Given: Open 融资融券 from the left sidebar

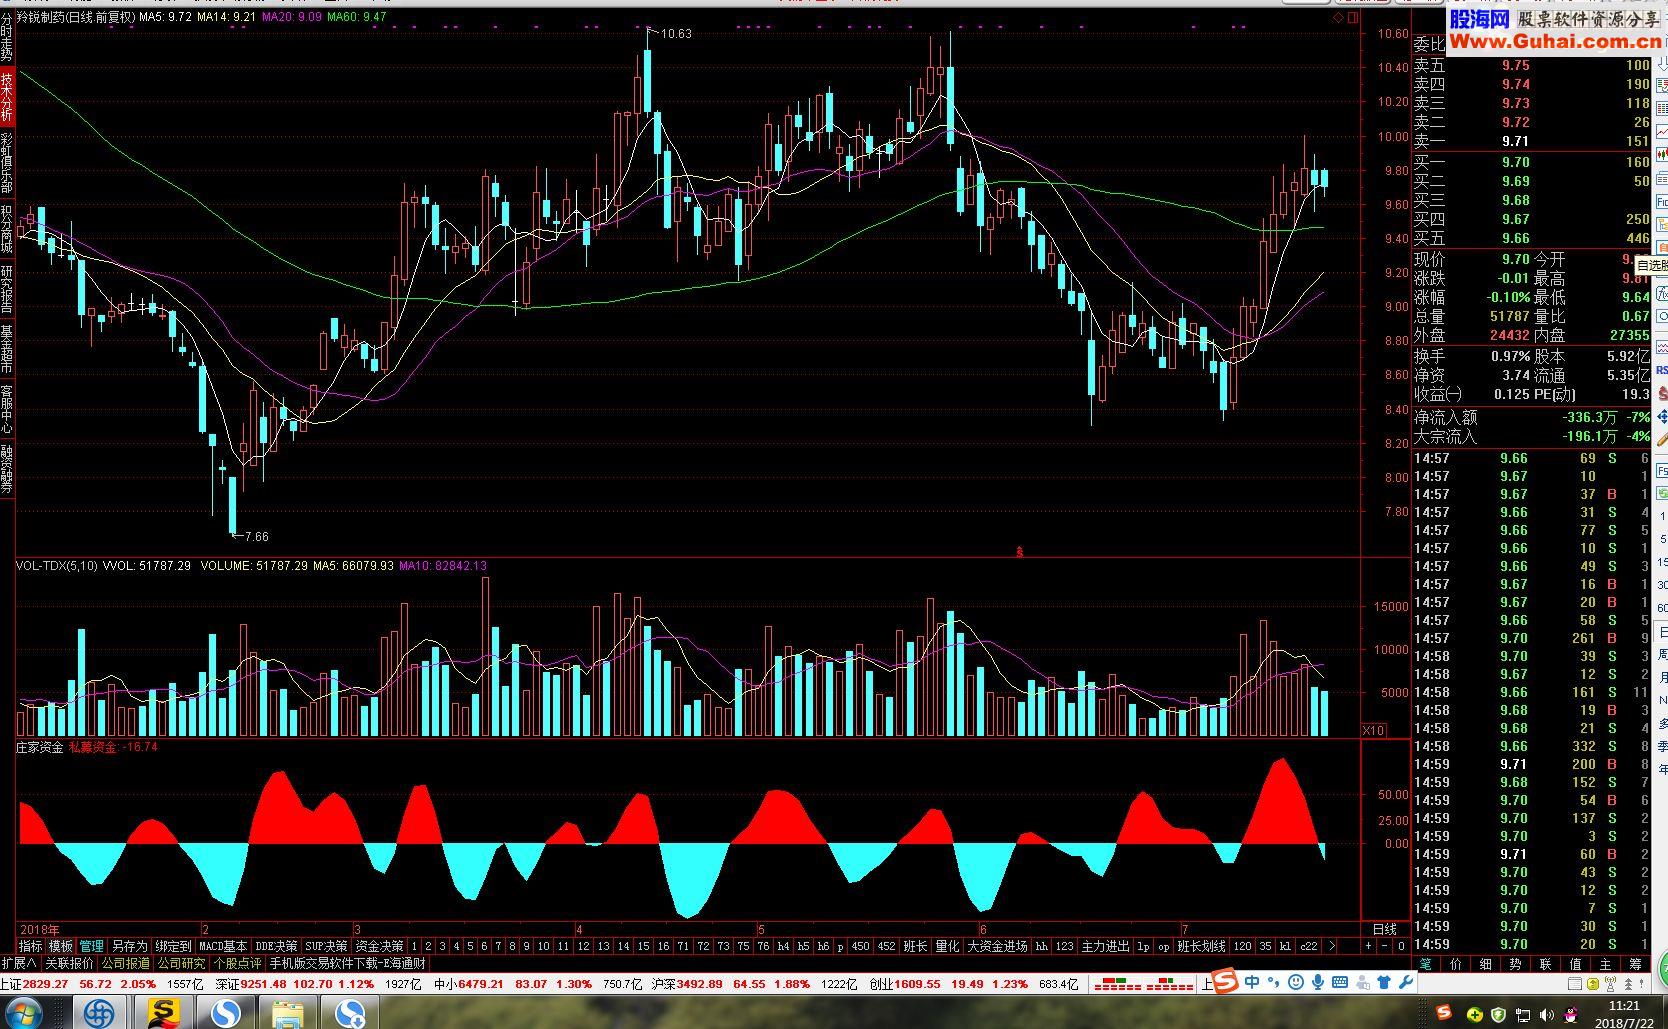Looking at the screenshot, I should 7,469.
